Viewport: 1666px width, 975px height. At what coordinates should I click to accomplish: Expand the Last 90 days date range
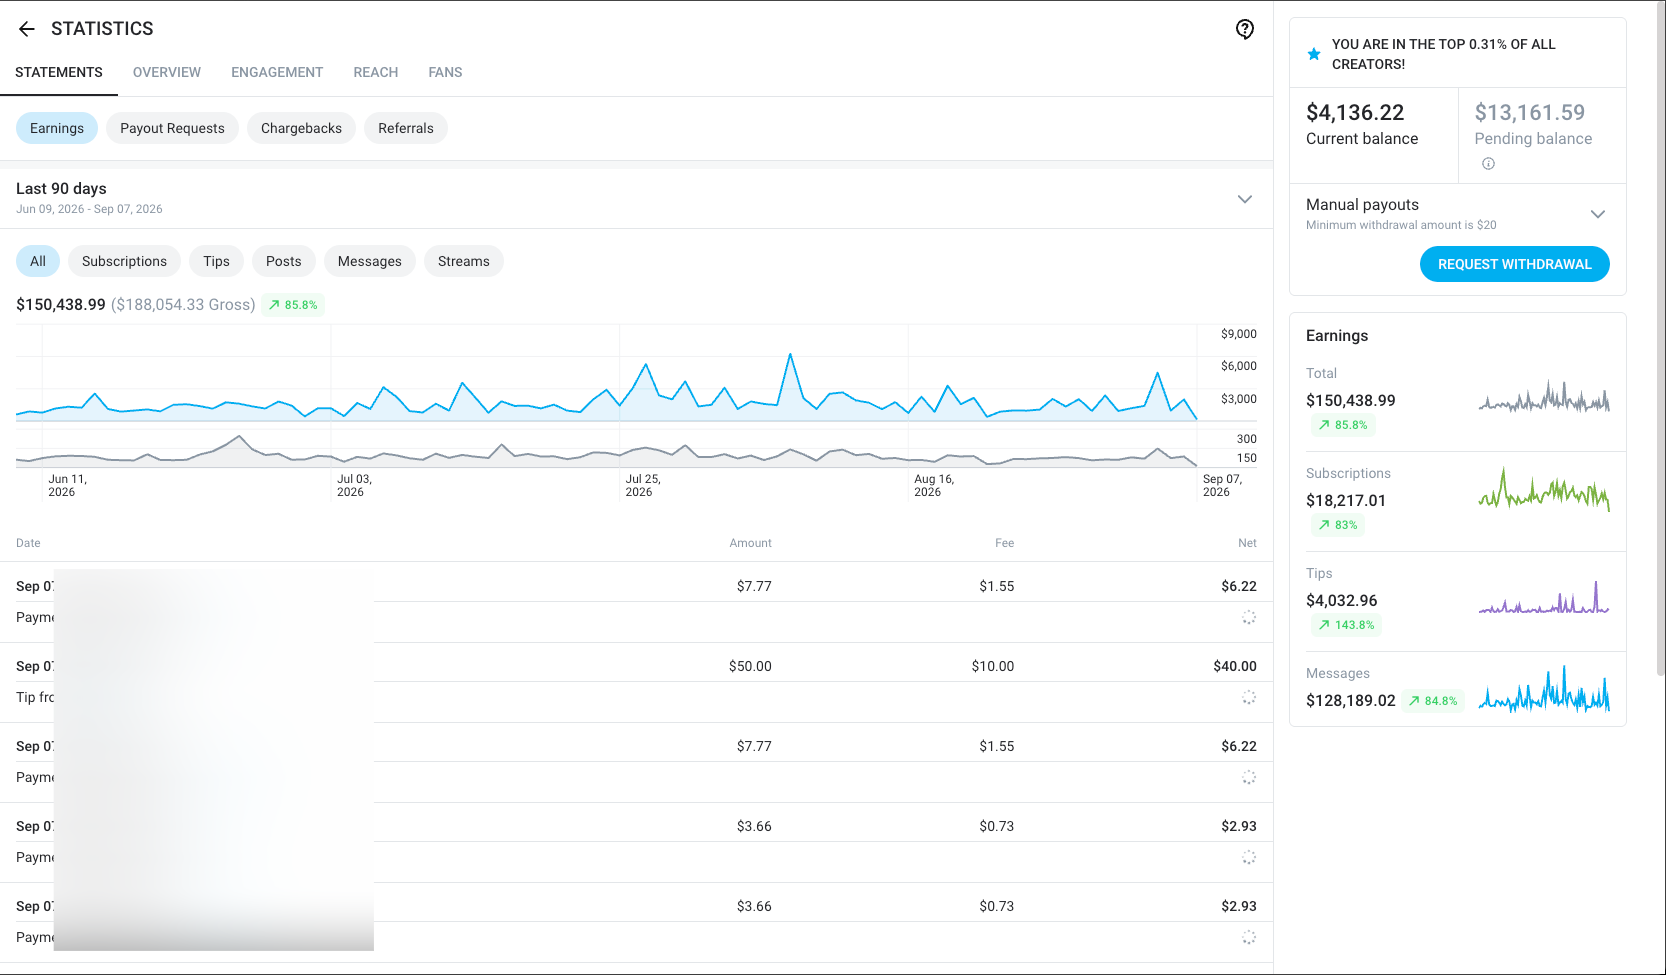tap(1245, 199)
